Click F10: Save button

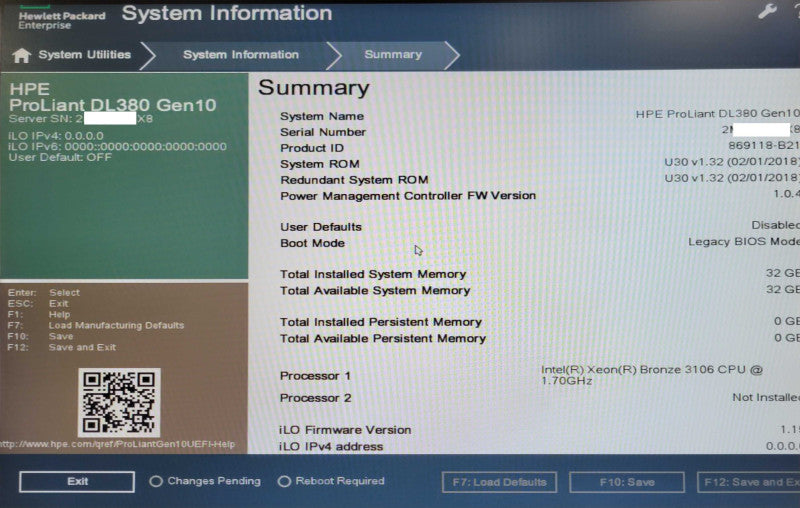click(x=627, y=482)
